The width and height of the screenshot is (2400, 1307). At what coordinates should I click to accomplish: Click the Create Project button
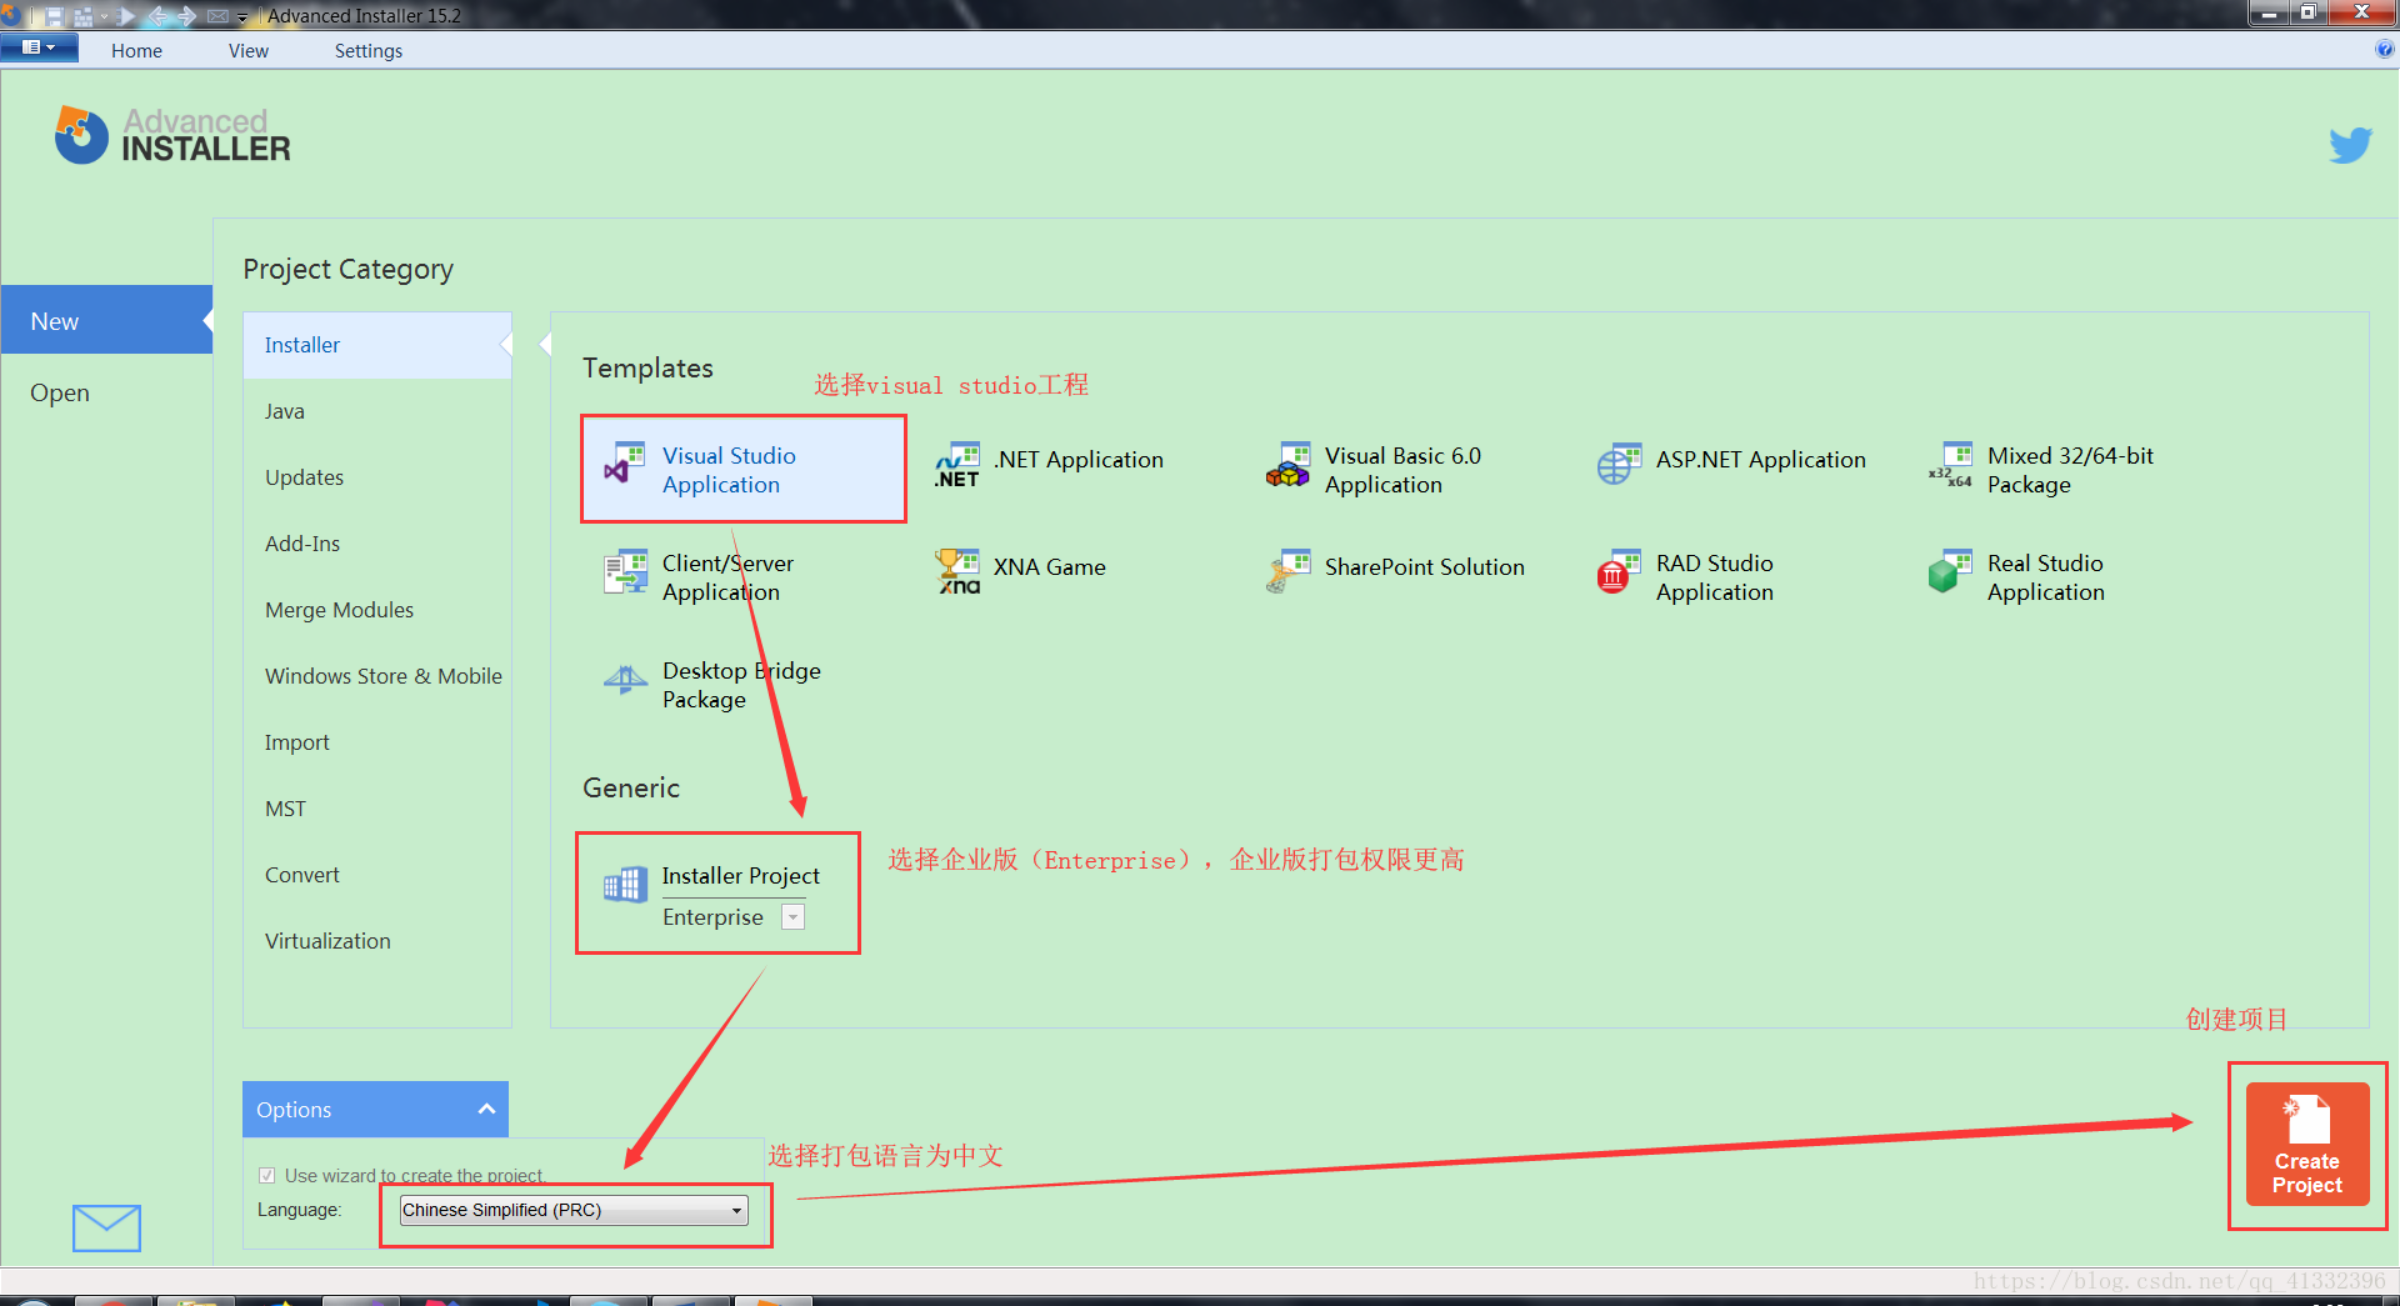[x=2306, y=1144]
